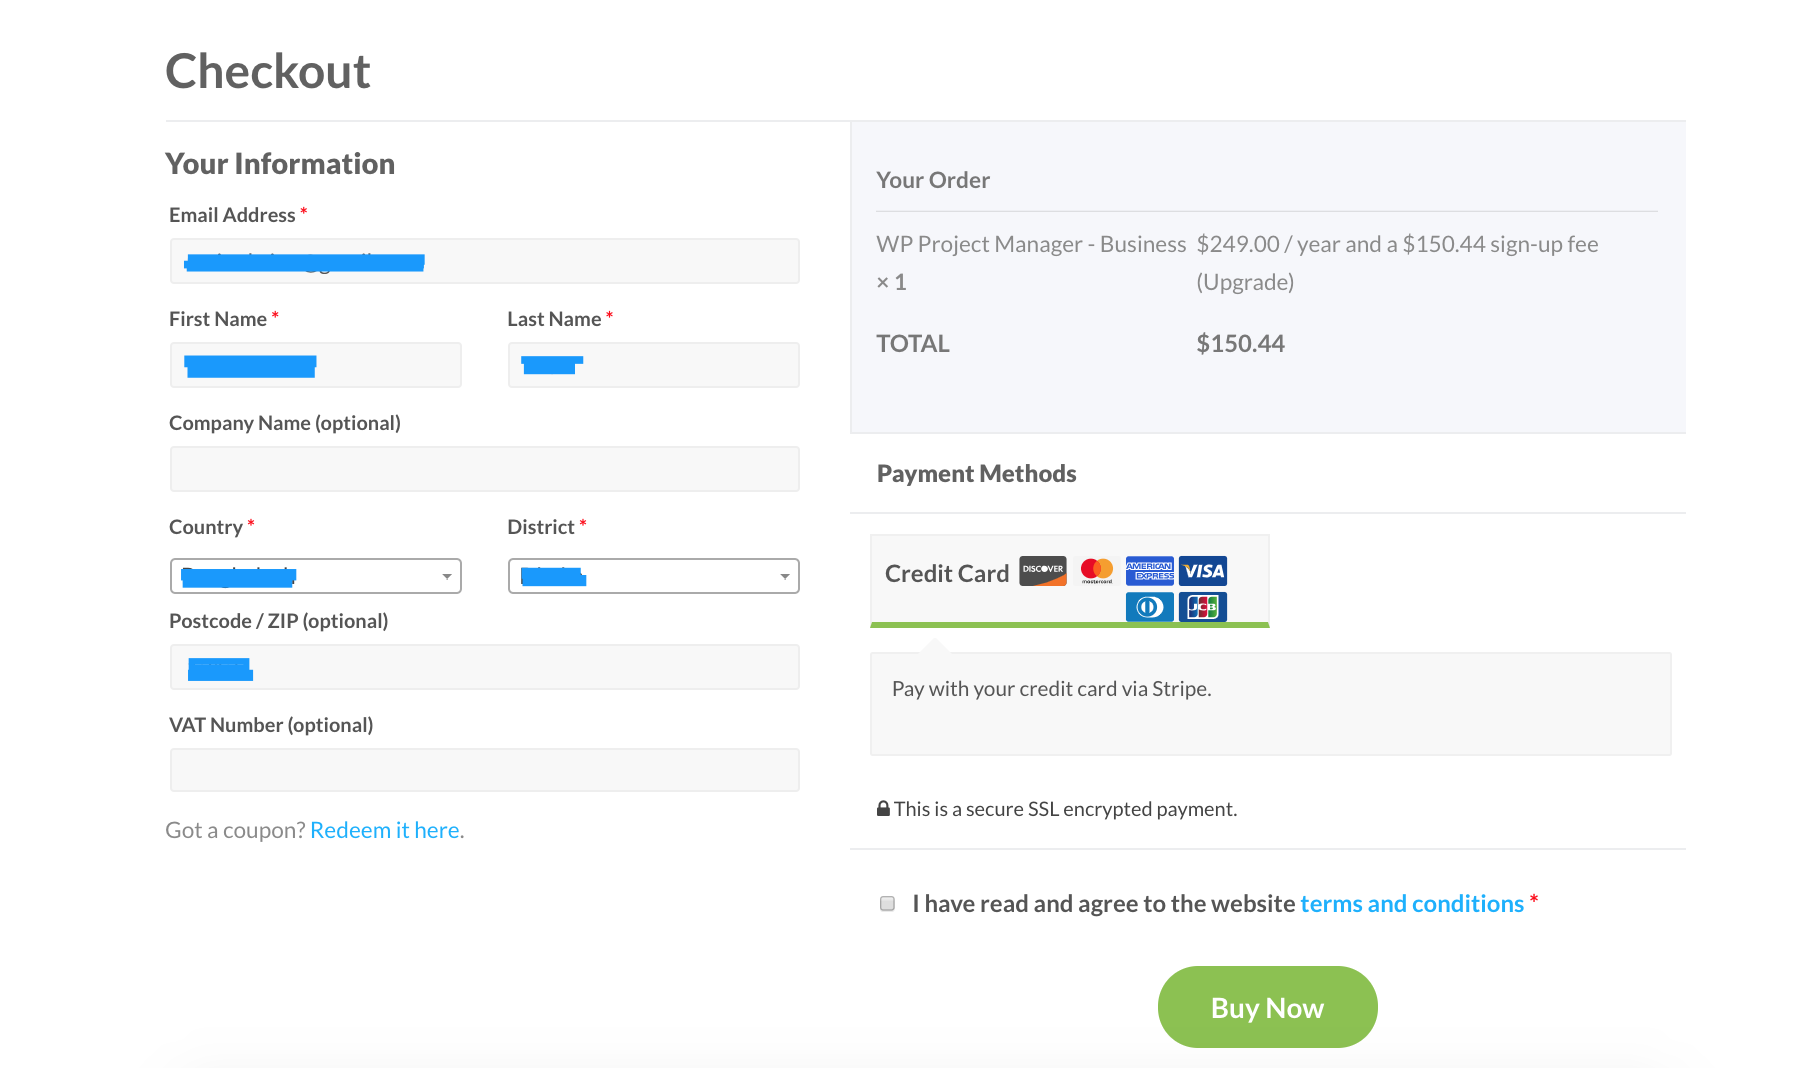Click the Discover card logo
The width and height of the screenshot is (1800, 1068).
1042,571
